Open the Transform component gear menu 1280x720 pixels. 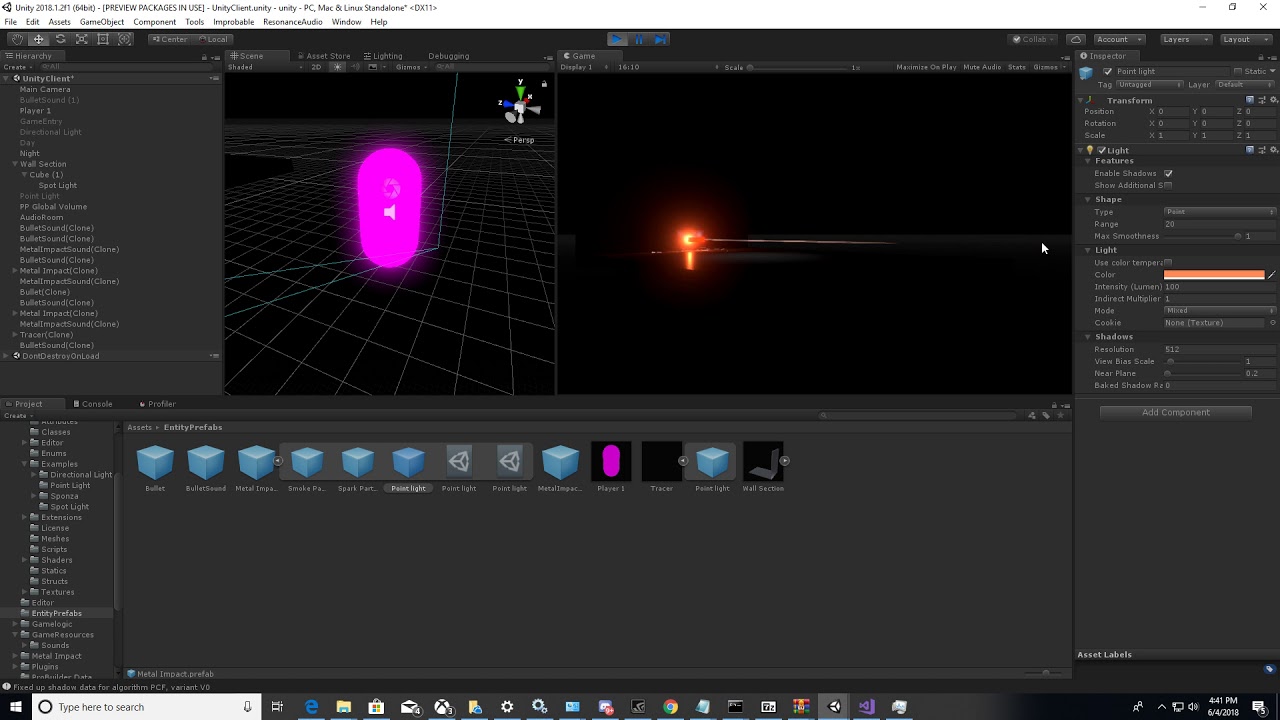point(1273,100)
